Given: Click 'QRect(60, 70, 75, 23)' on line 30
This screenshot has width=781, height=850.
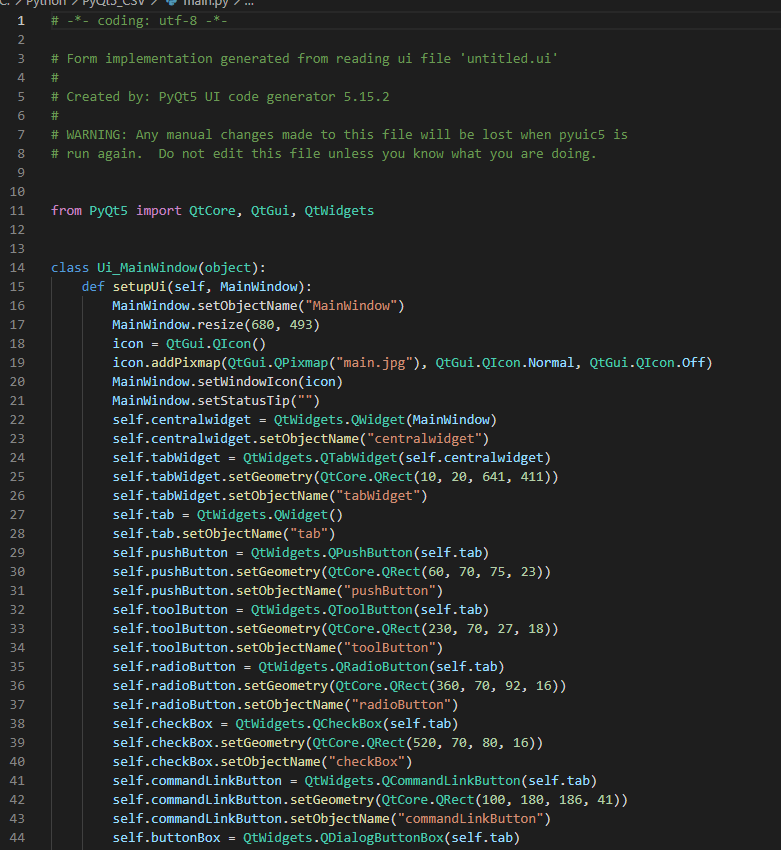Looking at the screenshot, I should pos(462,572).
